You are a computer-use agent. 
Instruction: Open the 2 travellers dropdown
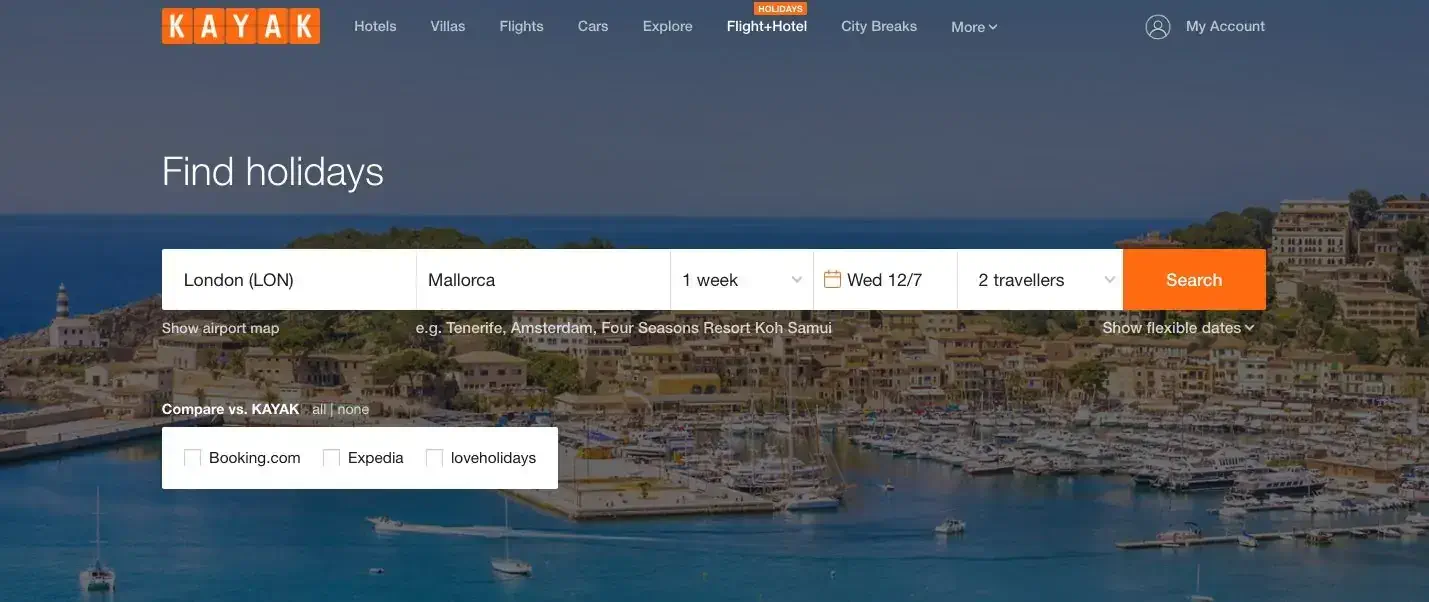point(1041,280)
